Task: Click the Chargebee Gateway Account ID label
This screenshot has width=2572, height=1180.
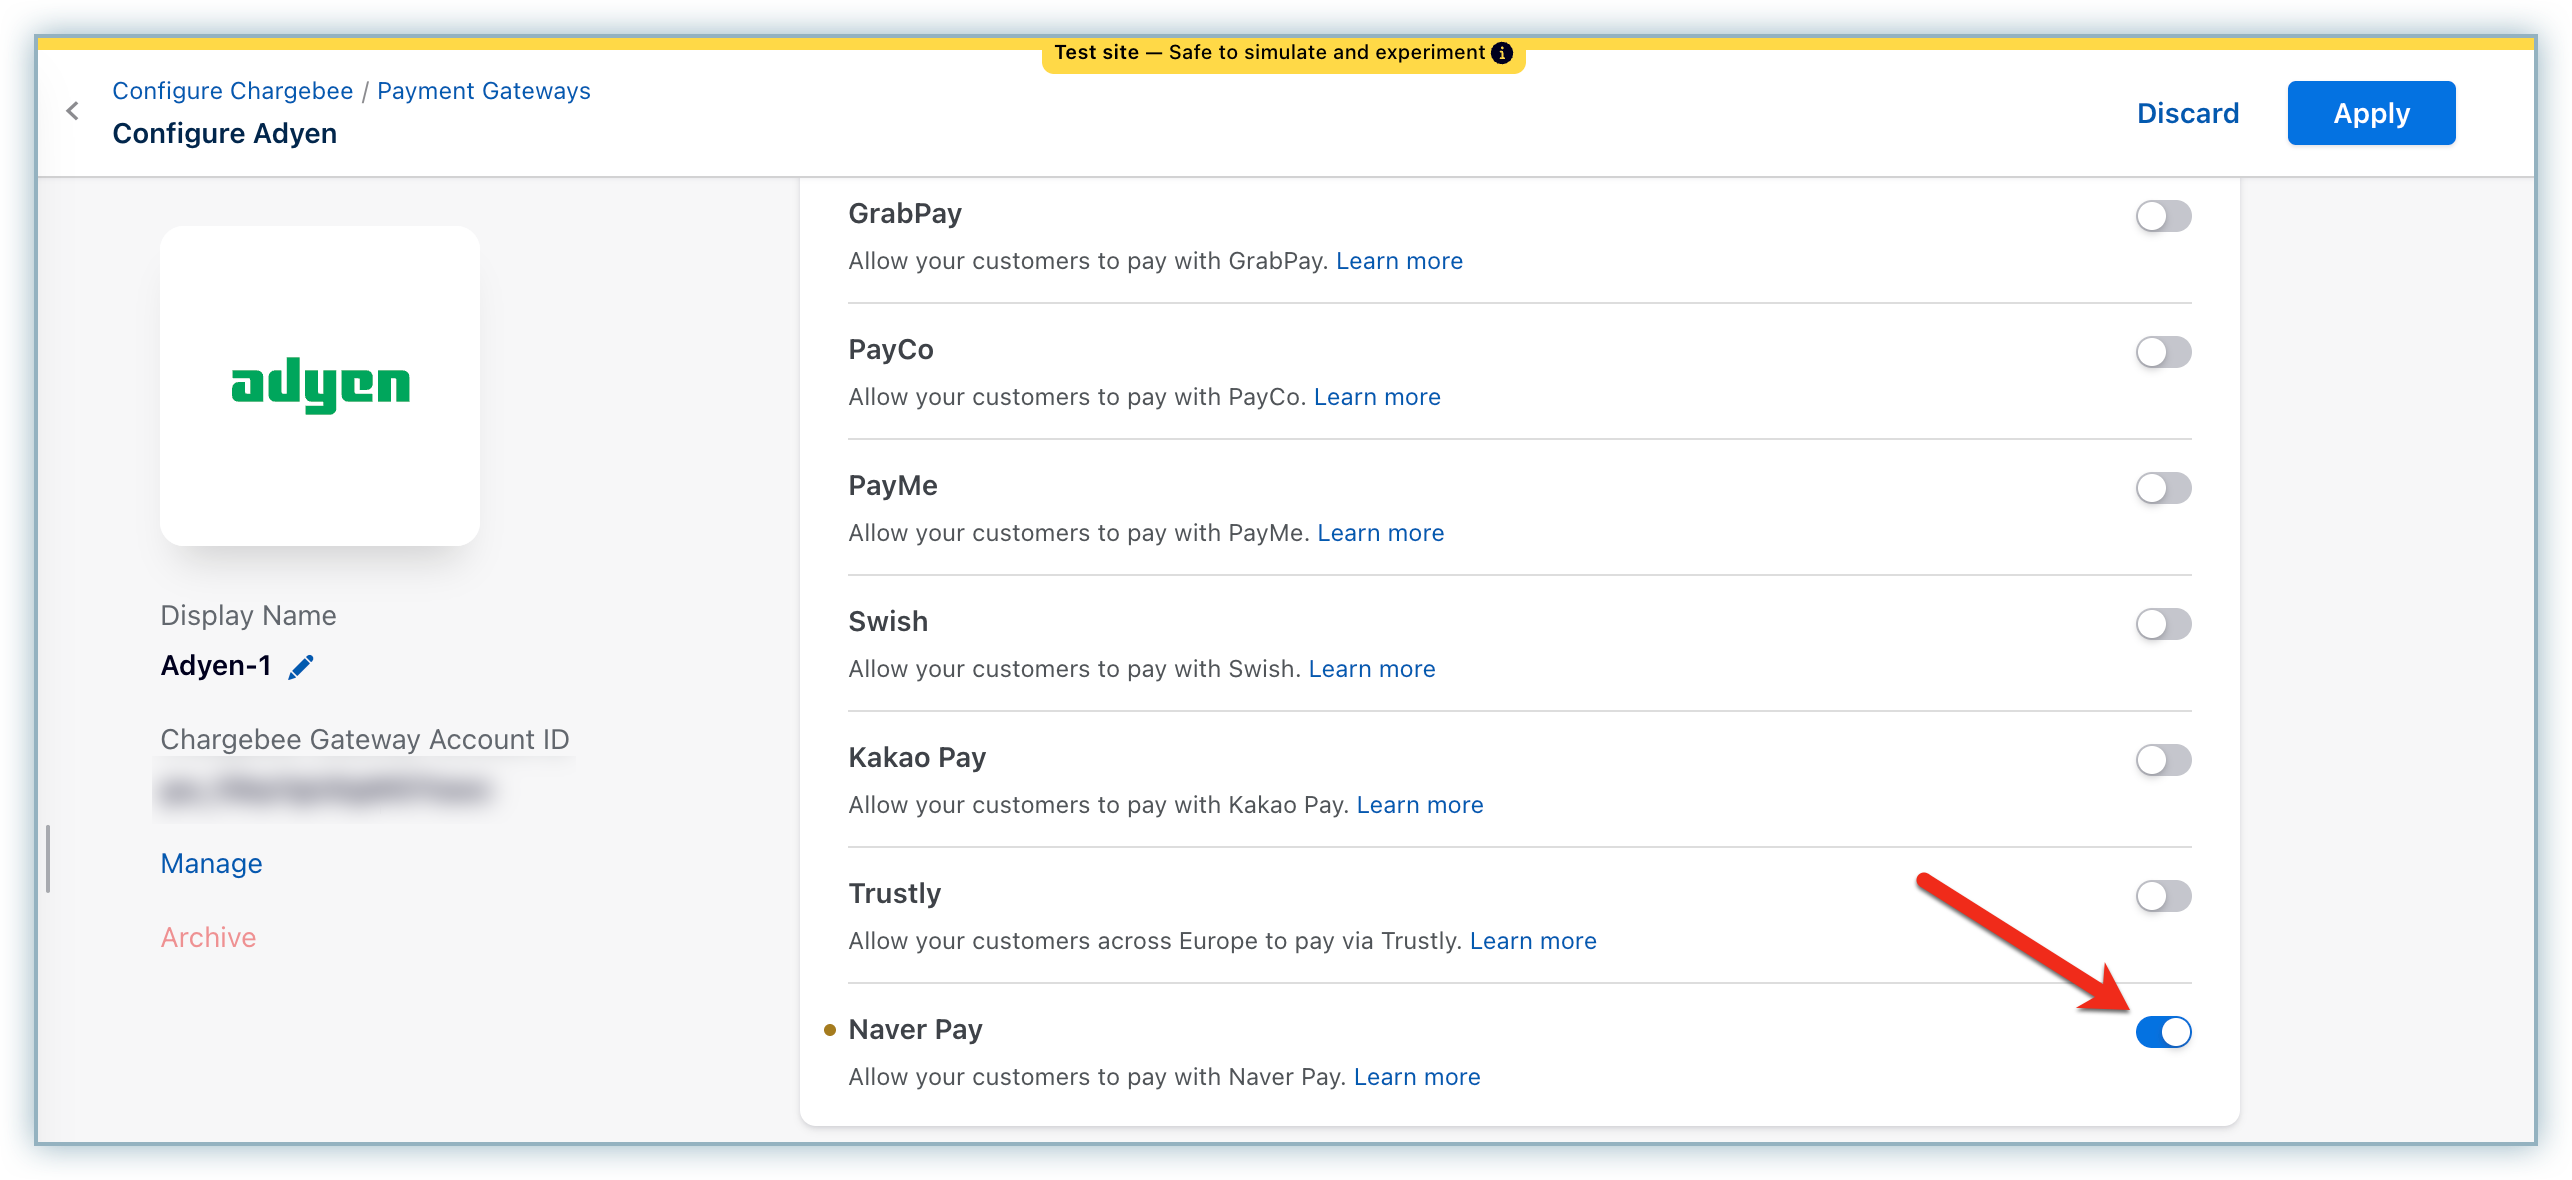Action: click(365, 740)
